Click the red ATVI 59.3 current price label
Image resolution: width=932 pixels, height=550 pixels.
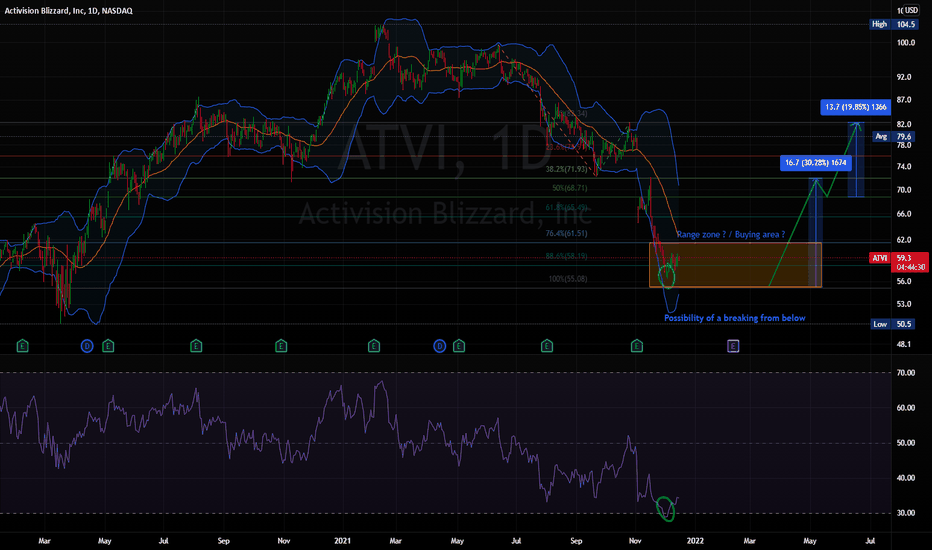[x=898, y=262]
